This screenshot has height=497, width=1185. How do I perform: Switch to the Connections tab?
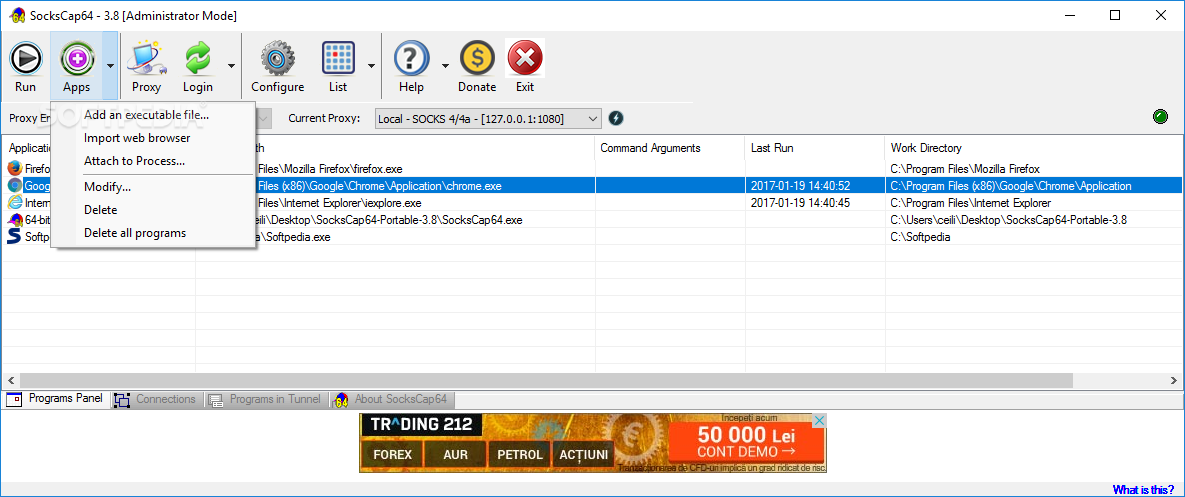pyautogui.click(x=157, y=400)
